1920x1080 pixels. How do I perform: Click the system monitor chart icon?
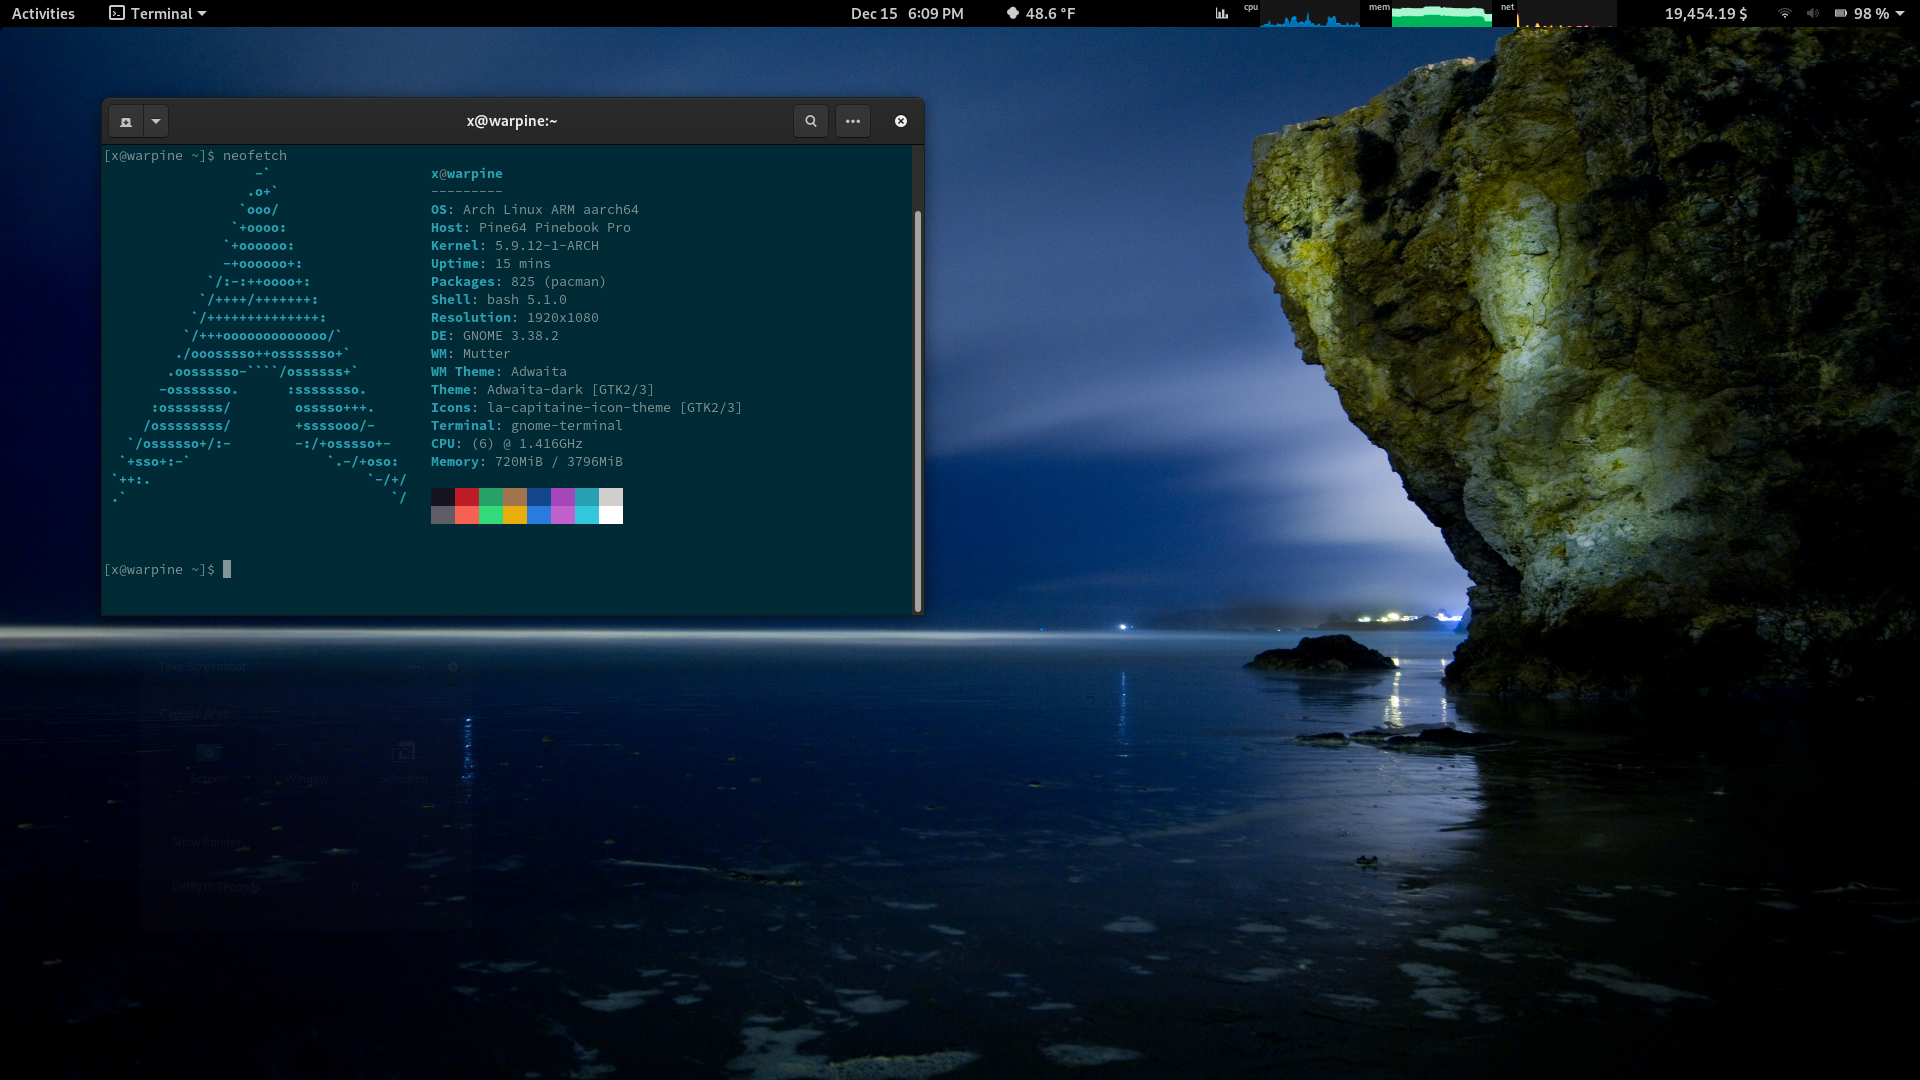click(1222, 13)
